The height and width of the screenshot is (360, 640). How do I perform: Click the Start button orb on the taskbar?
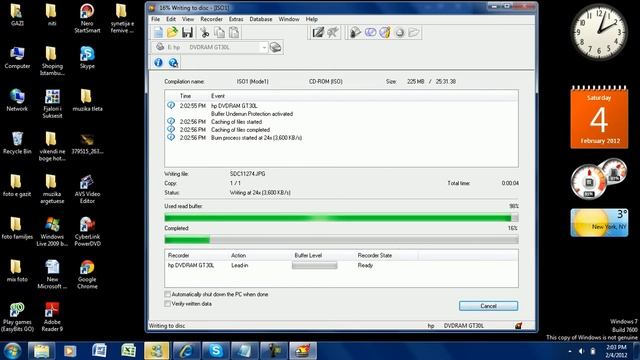coord(12,351)
